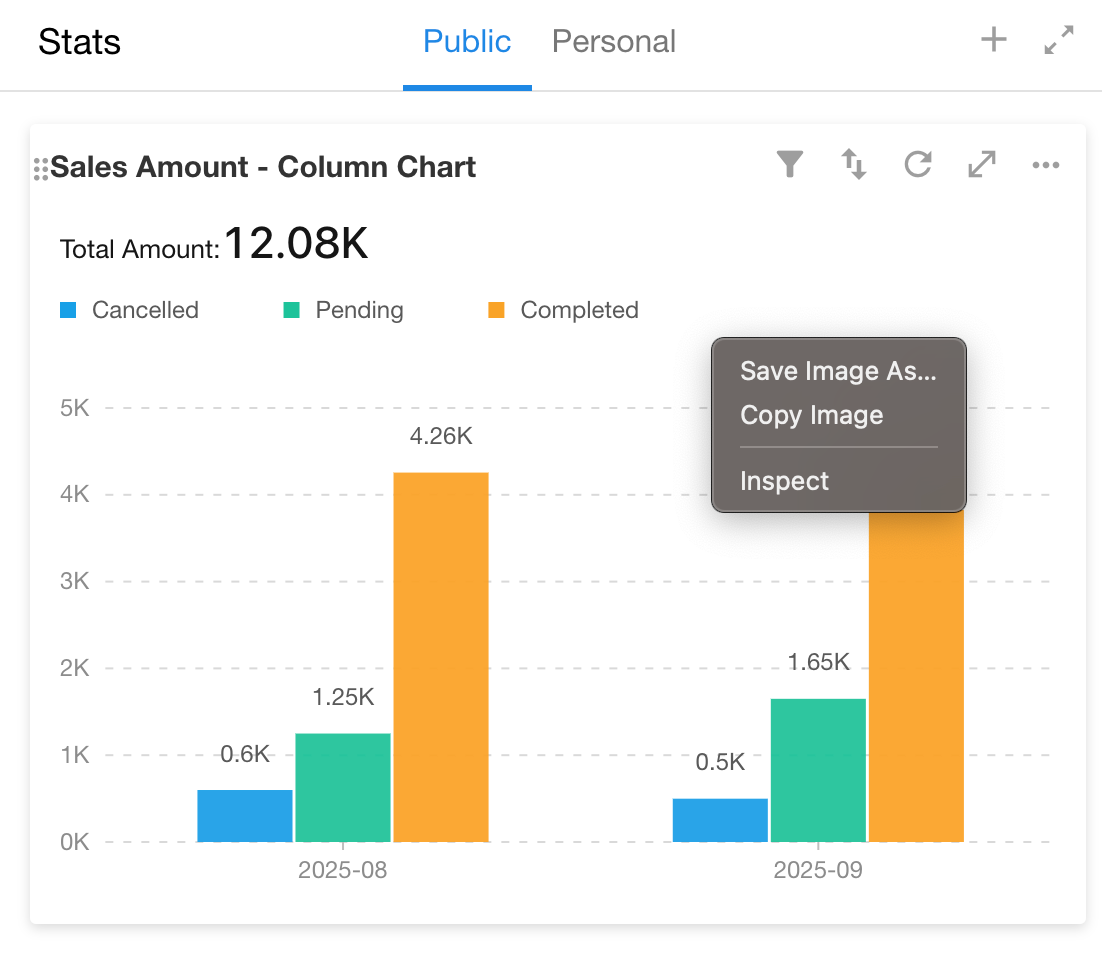
Task: Choose Save Image As from context menu
Action: [838, 371]
